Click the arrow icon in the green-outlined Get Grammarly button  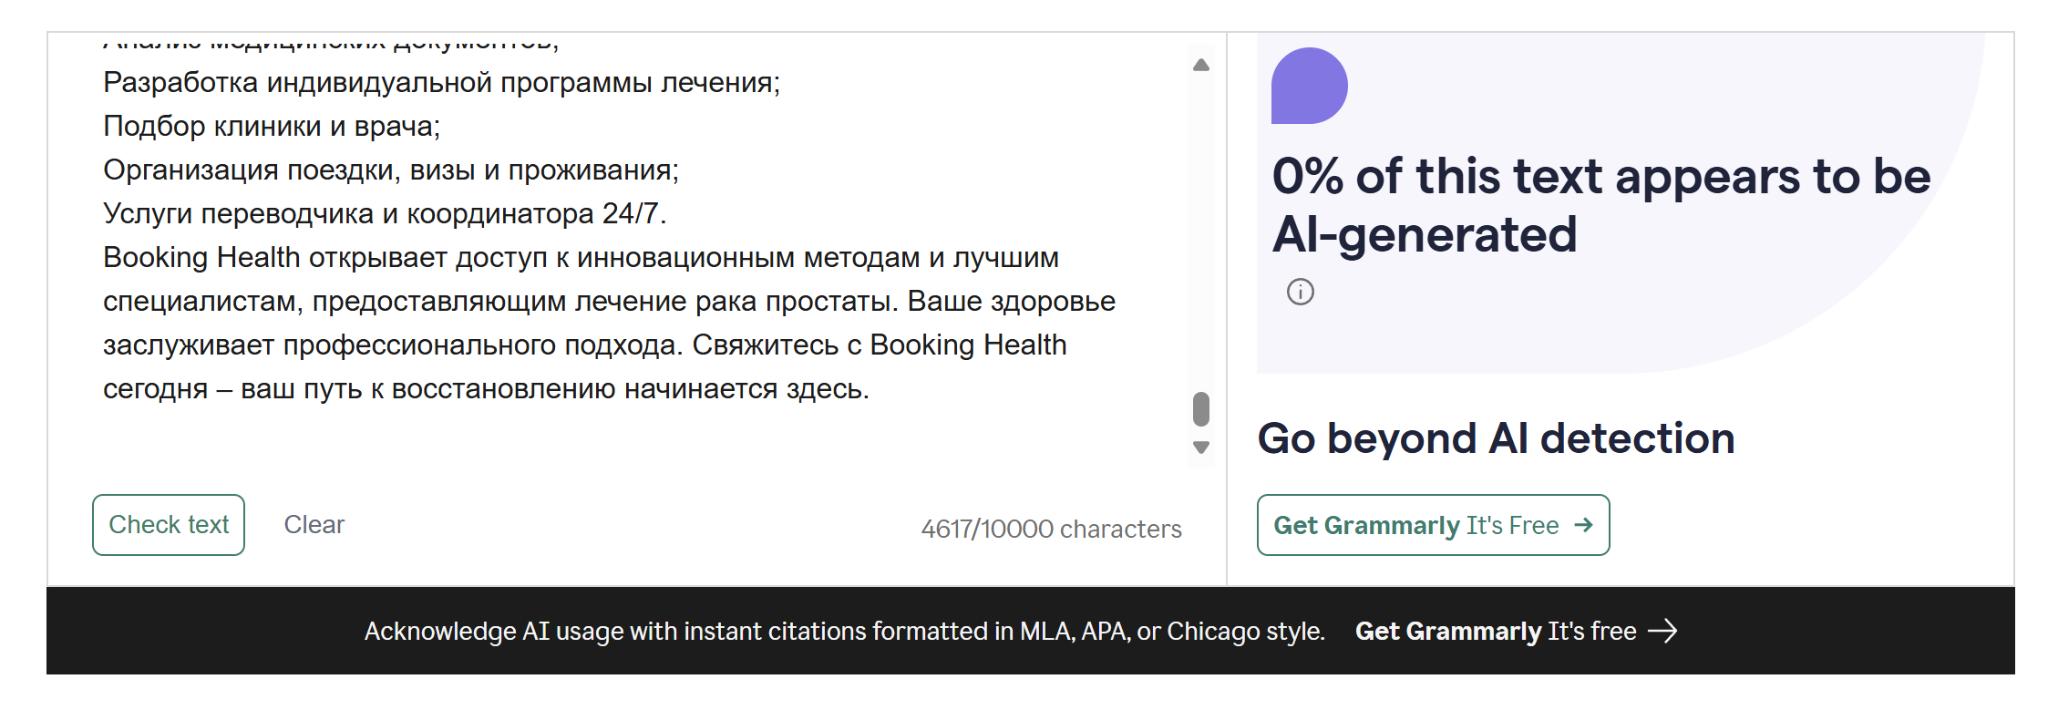(1583, 525)
